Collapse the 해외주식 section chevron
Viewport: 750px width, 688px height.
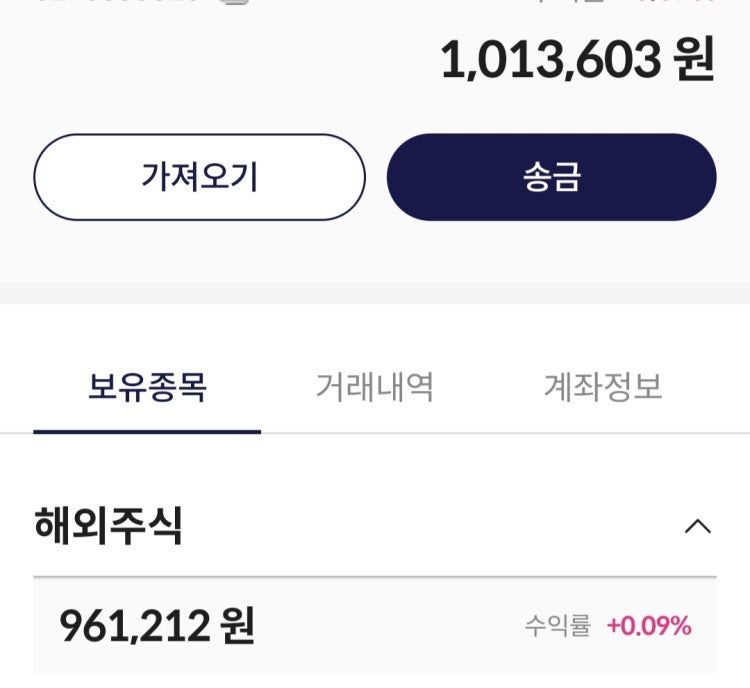(x=697, y=526)
